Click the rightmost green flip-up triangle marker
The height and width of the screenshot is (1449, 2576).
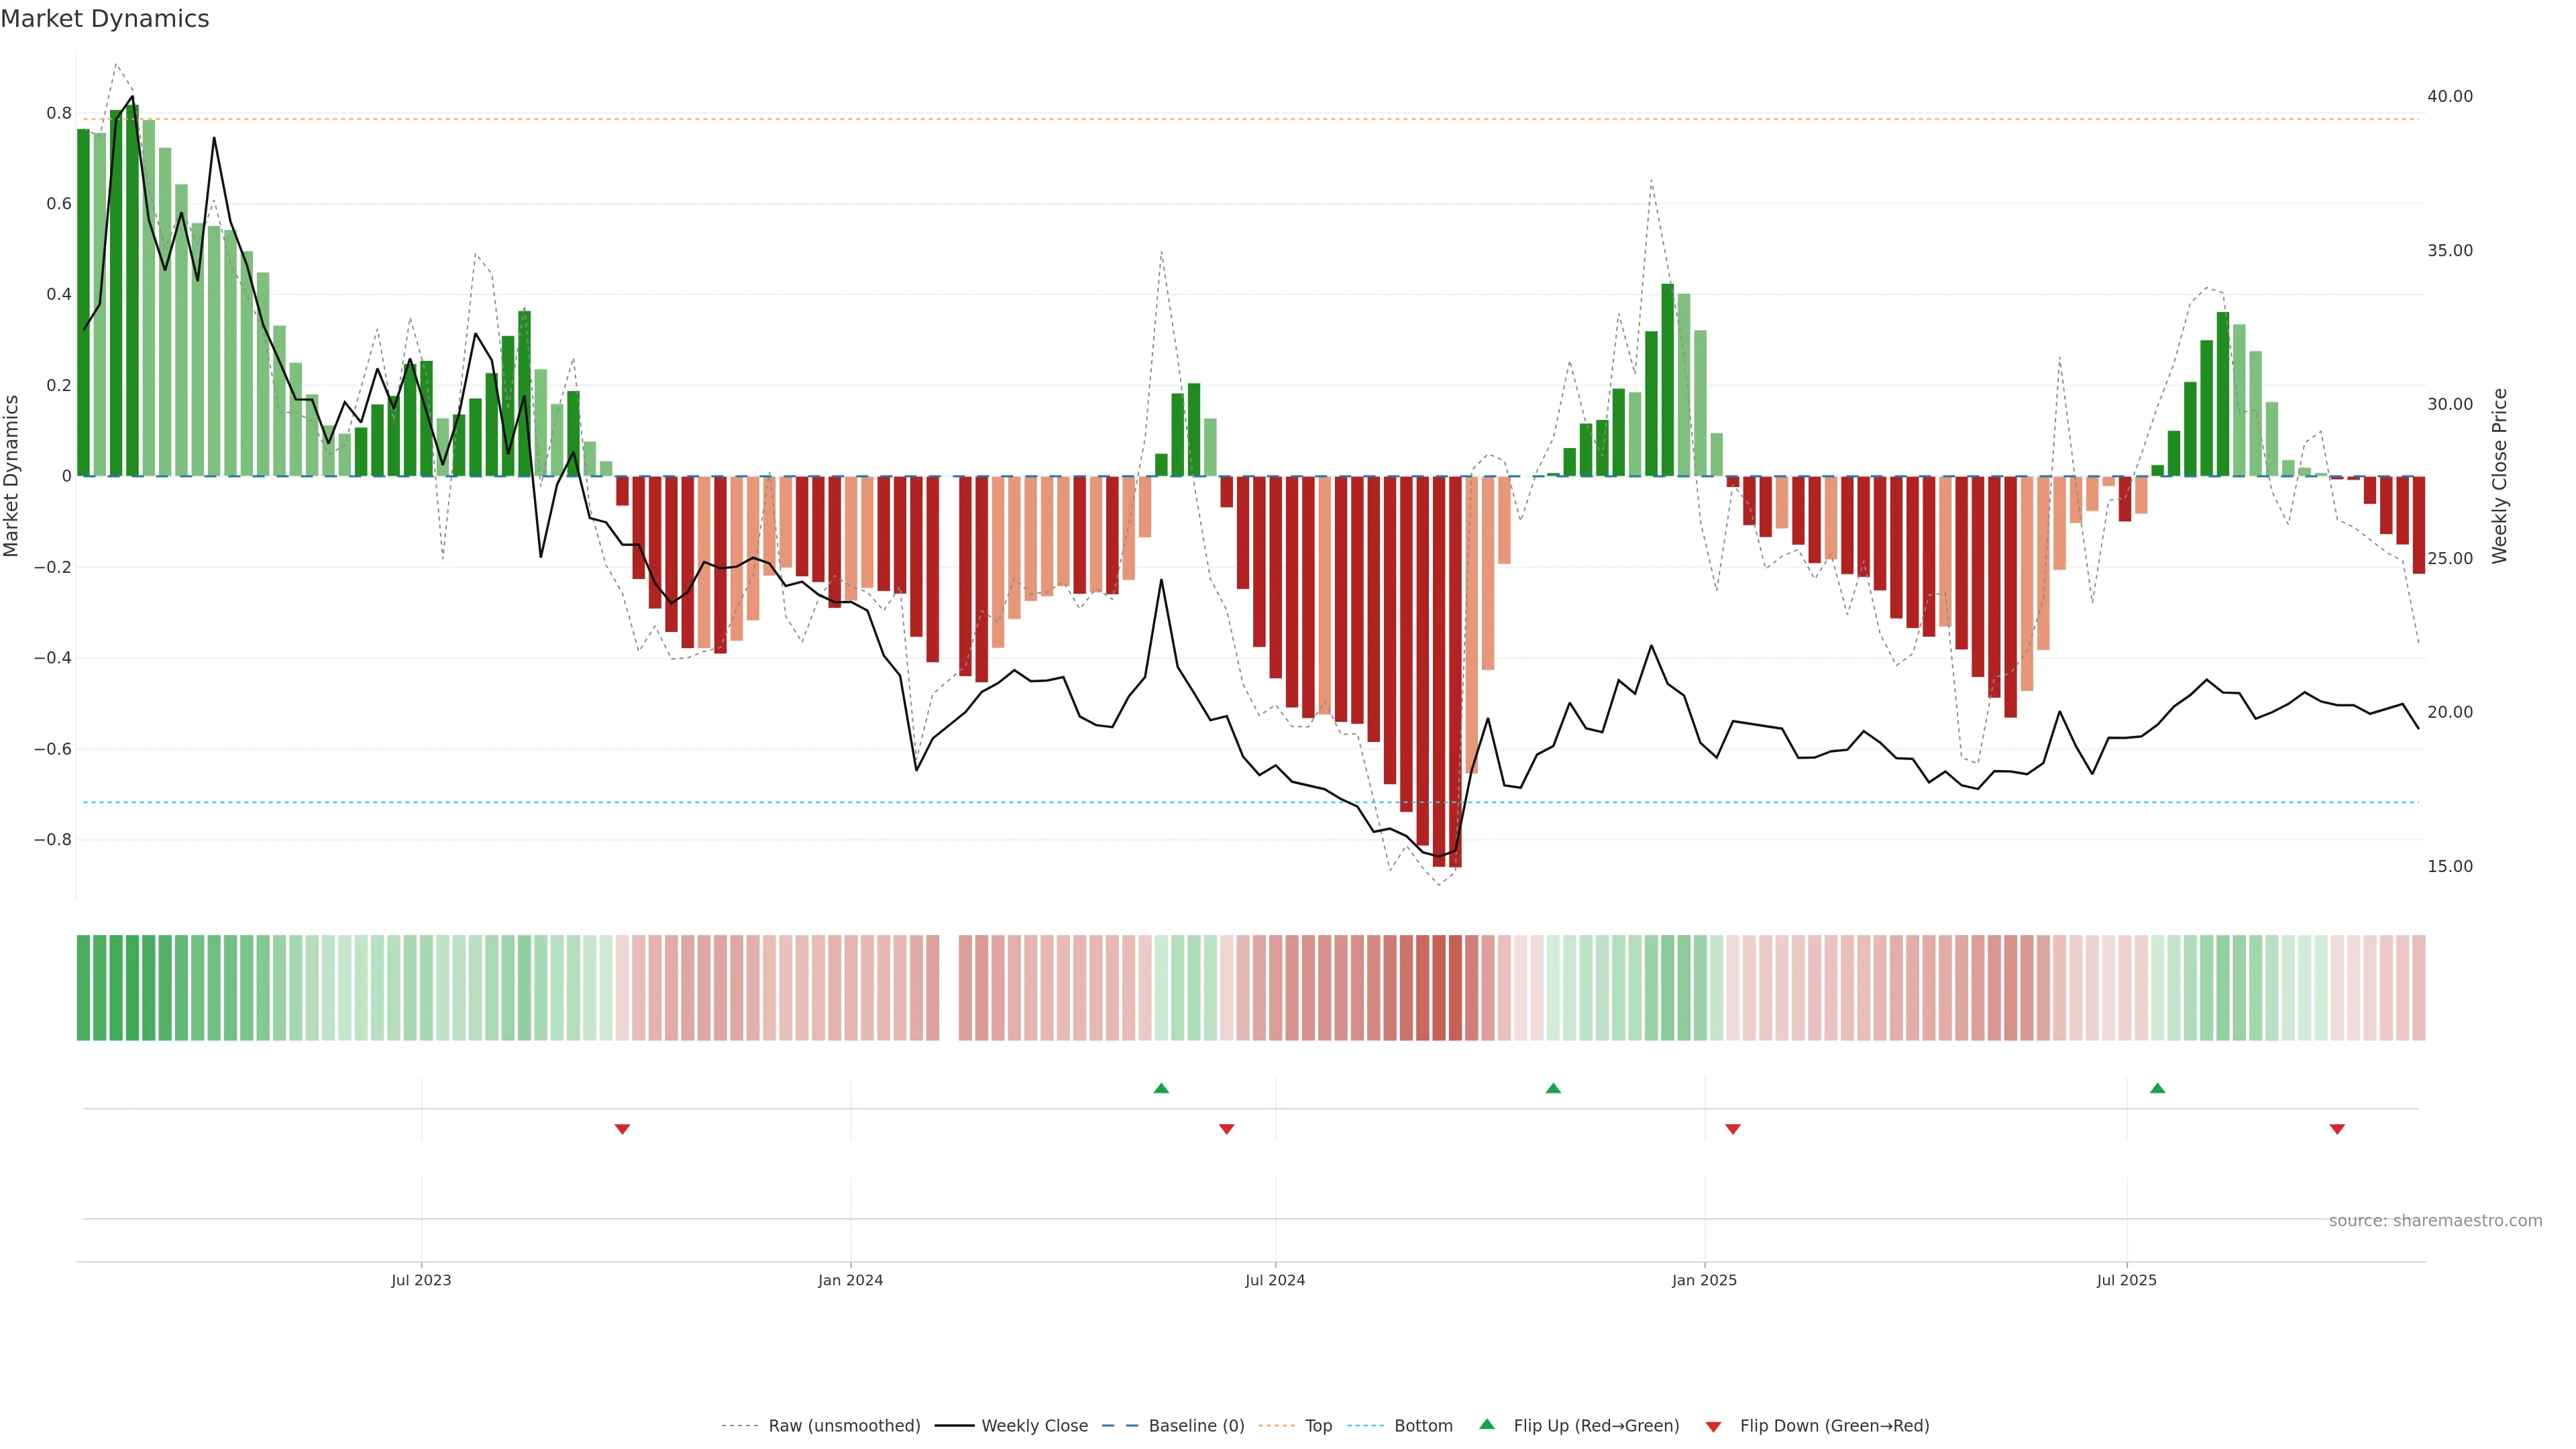(2157, 1088)
